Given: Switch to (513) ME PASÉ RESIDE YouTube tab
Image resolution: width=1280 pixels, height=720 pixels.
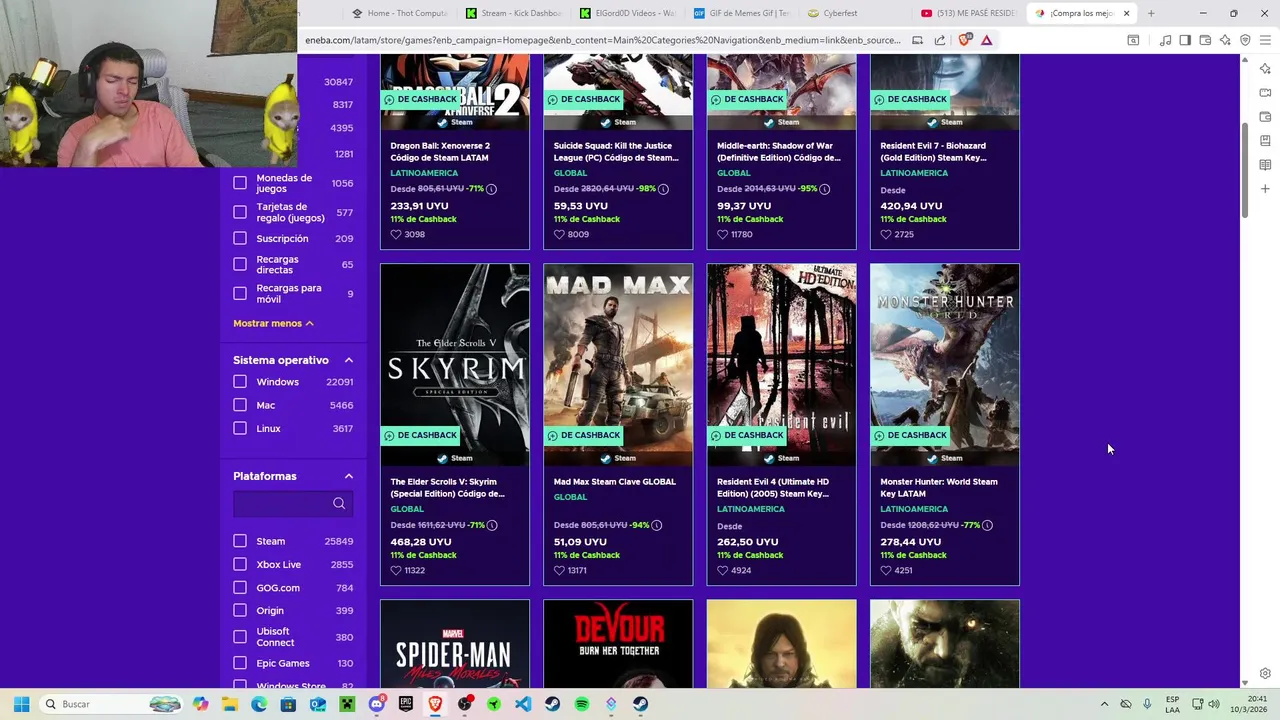Looking at the screenshot, I should click(x=969, y=13).
